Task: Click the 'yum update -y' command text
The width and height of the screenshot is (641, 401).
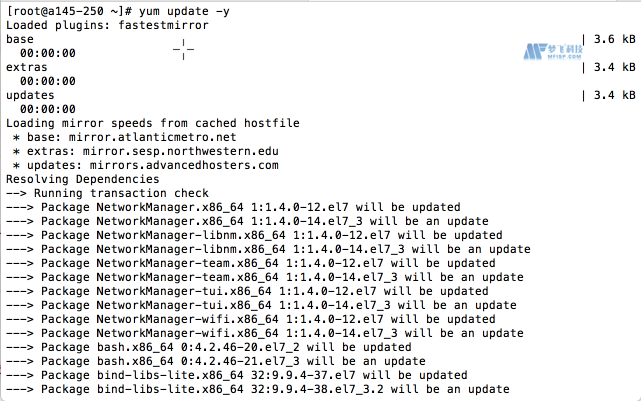Action: click(x=184, y=11)
